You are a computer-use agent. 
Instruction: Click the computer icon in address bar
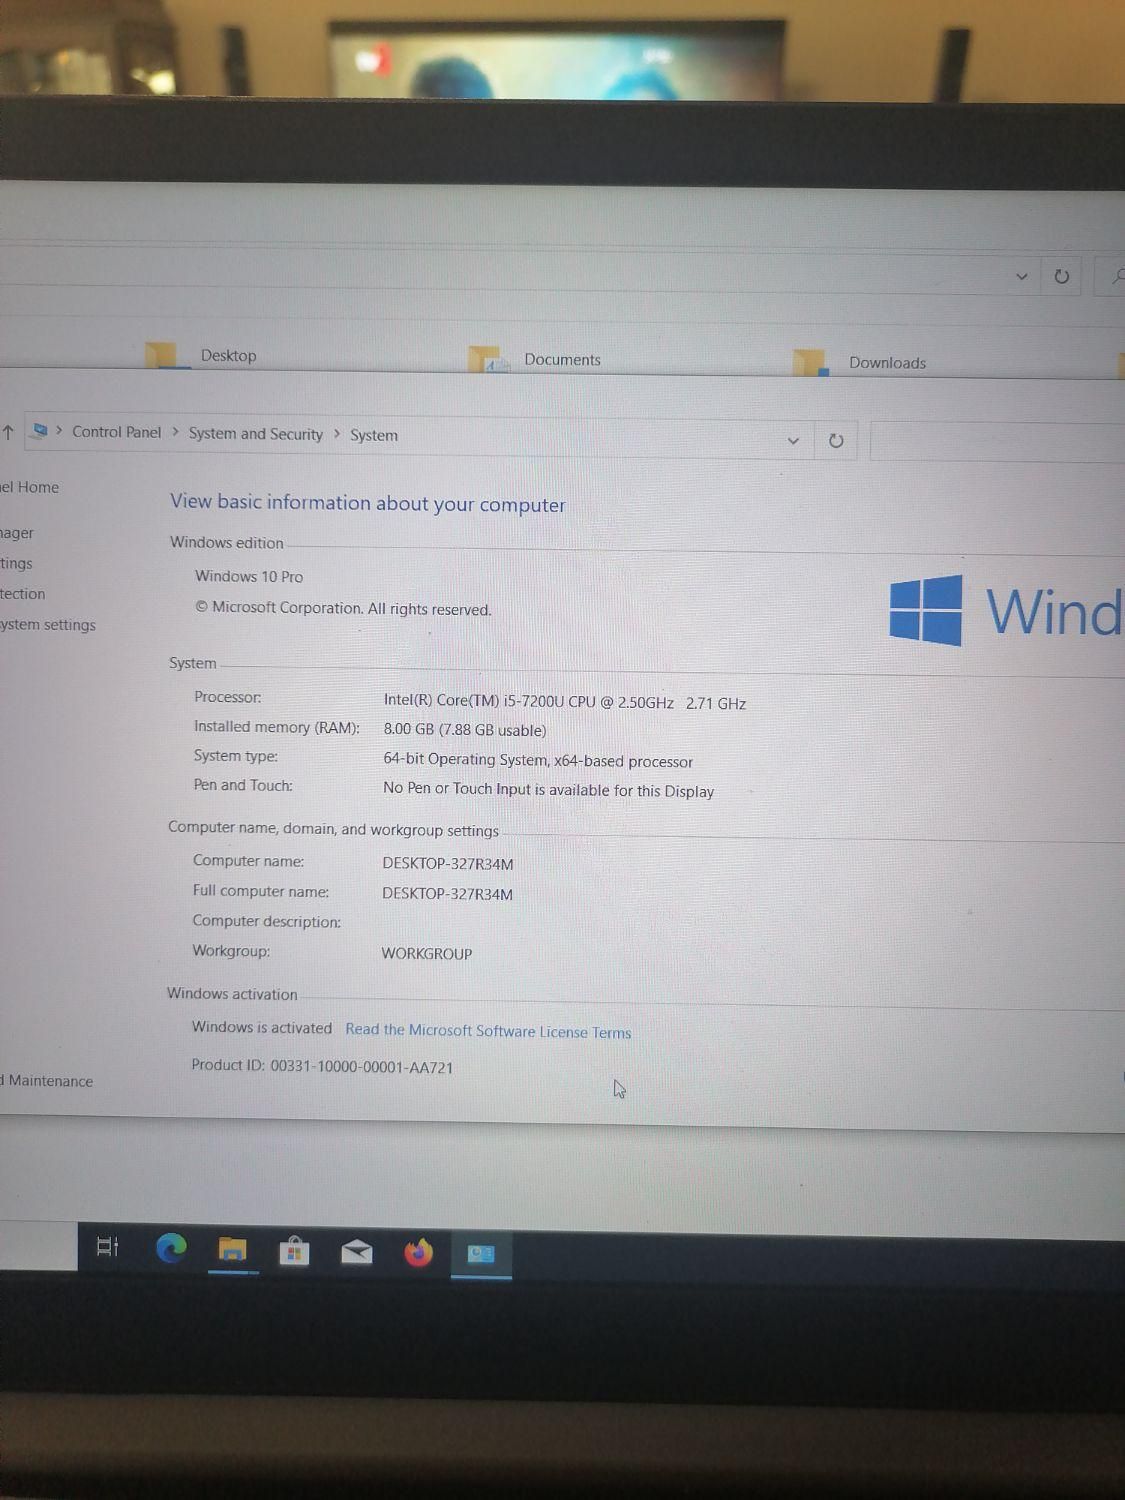[x=40, y=430]
